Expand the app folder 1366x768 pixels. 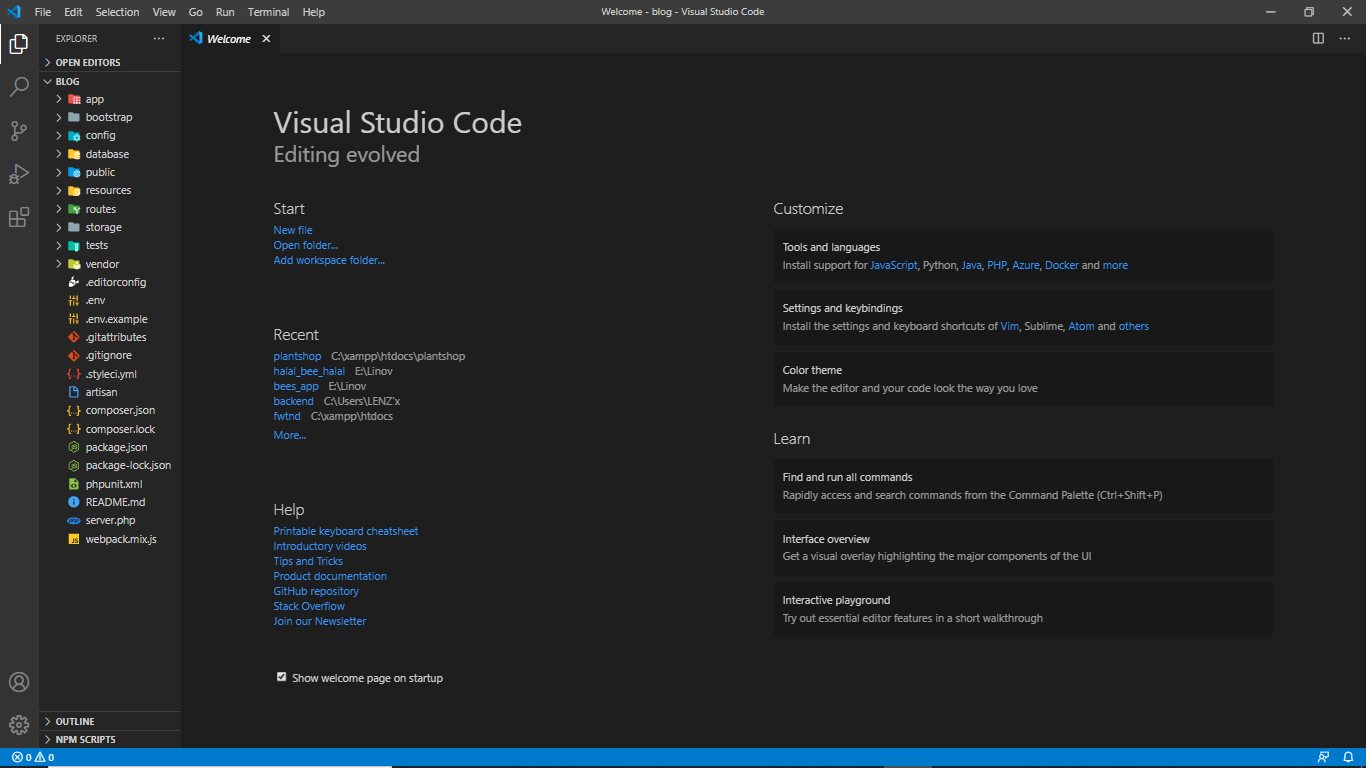[x=95, y=99]
